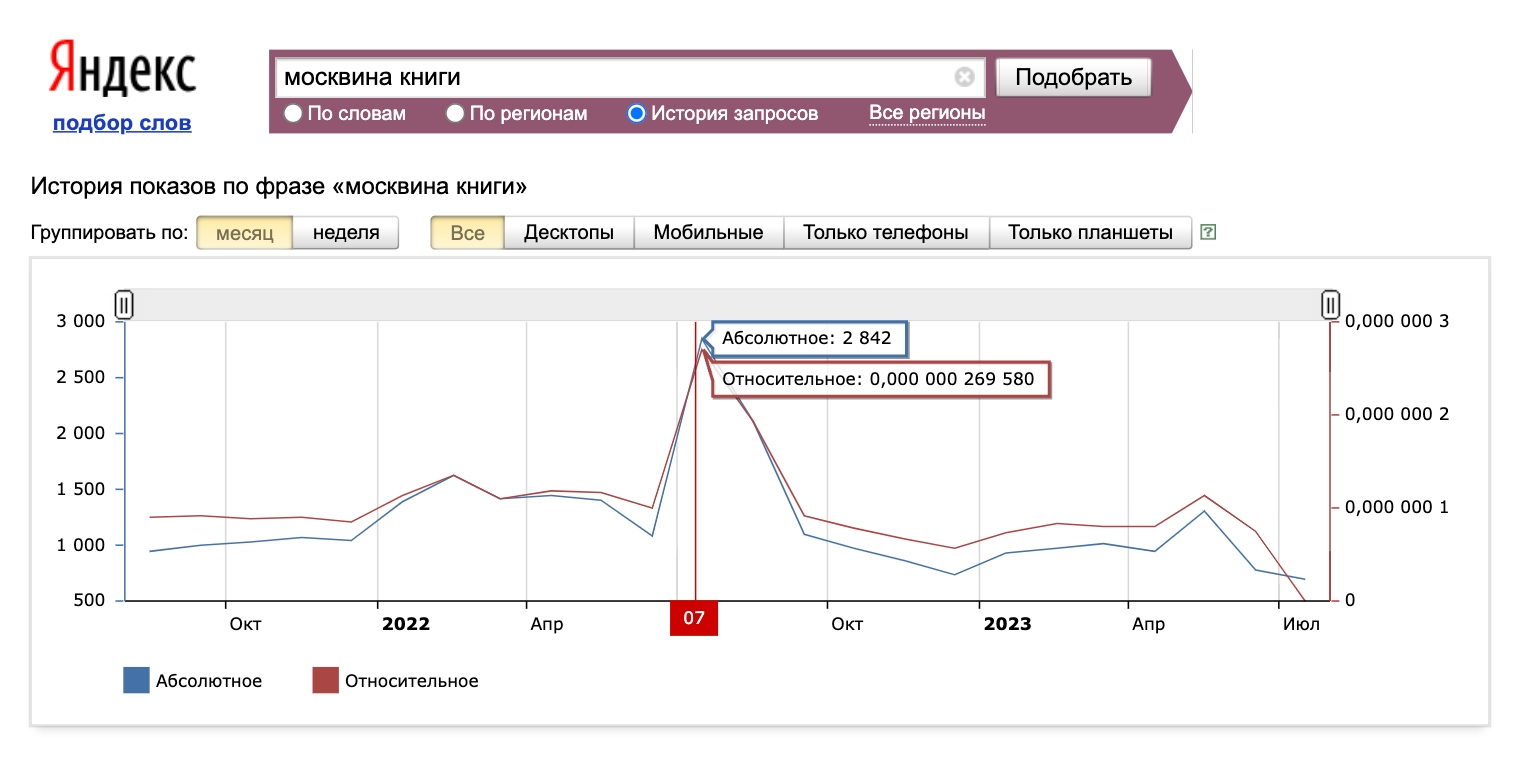
Task: Click the '0,000 000 3' right axis value
Action: 1397,321
